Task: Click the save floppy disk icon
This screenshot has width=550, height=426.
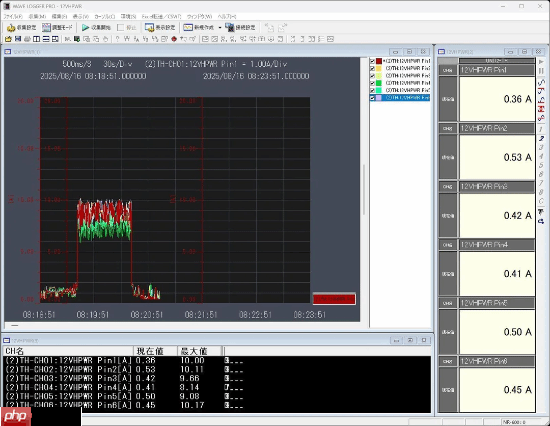Action: [18, 39]
